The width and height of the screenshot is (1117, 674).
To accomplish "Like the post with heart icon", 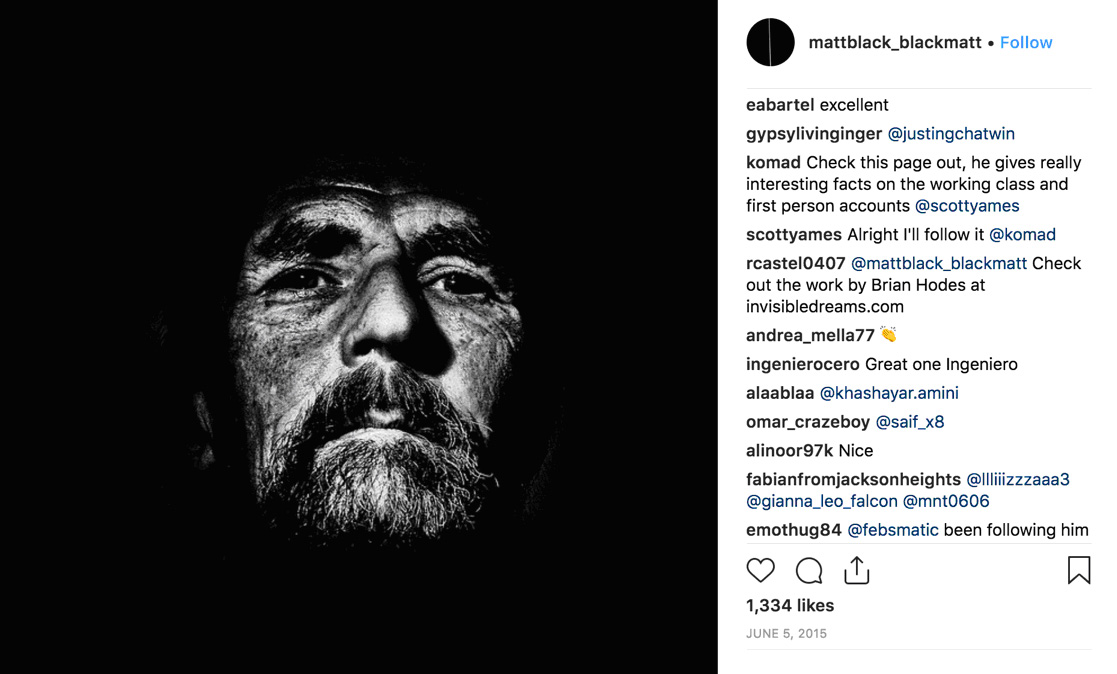I will tap(761, 570).
